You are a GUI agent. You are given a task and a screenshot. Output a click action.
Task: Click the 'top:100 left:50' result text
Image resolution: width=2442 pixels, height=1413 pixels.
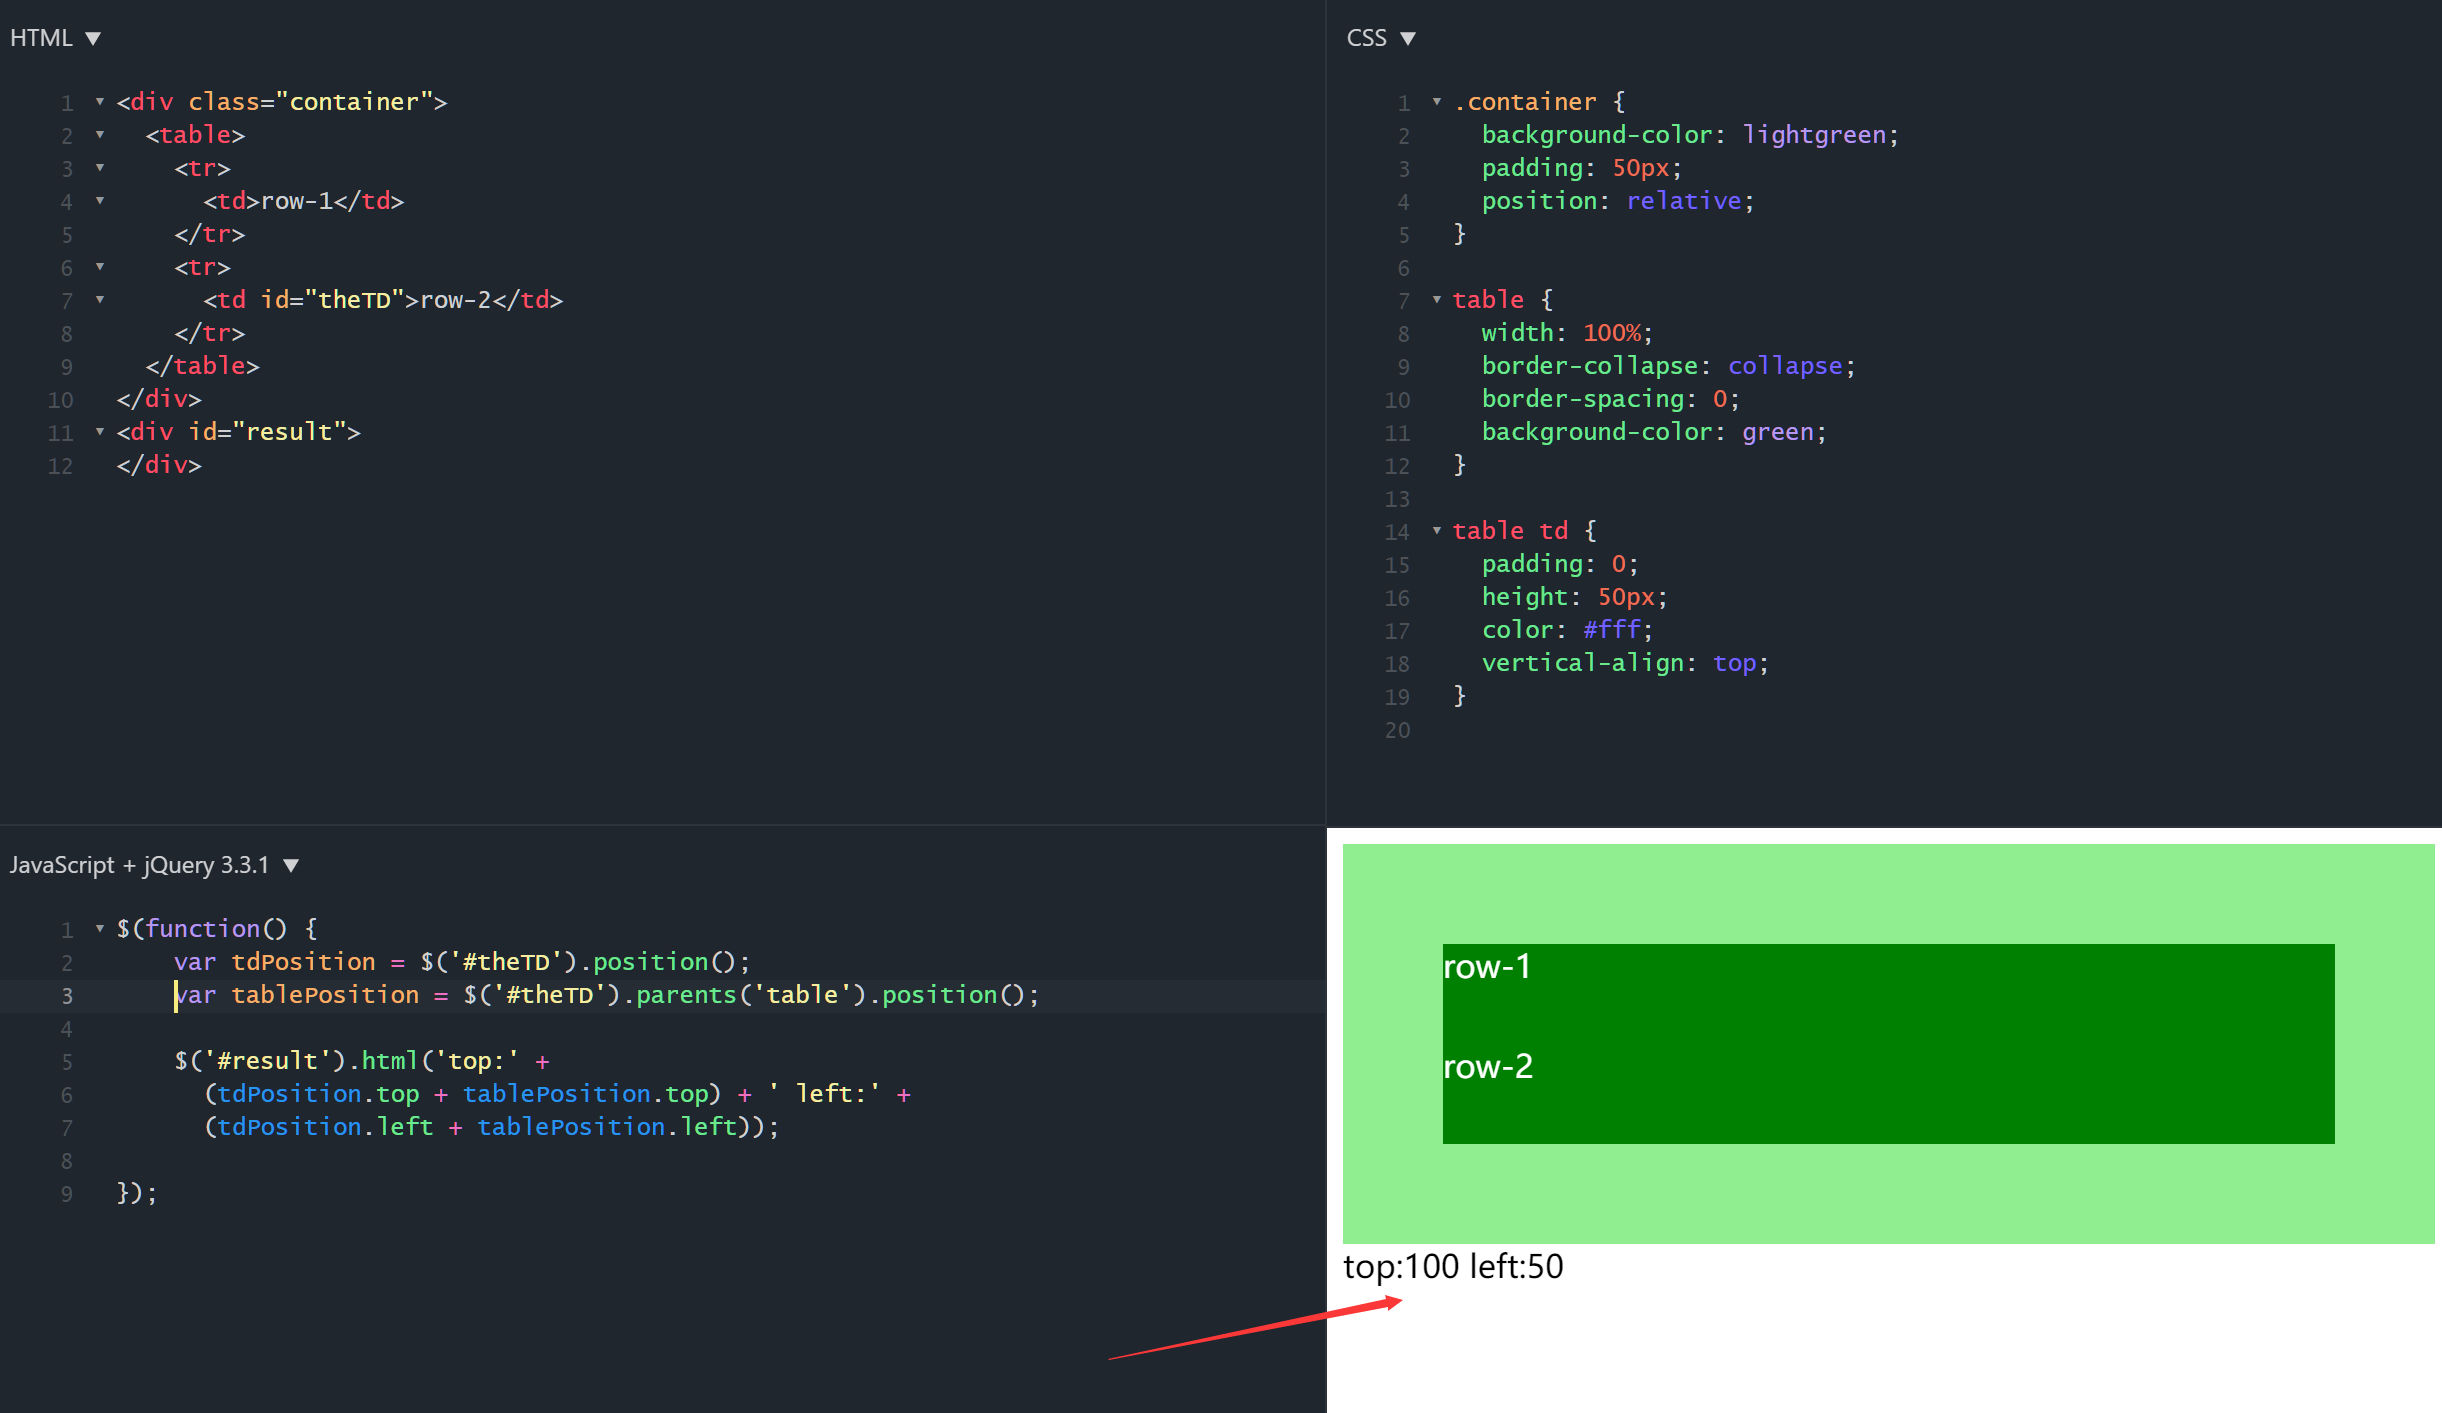point(1453,1267)
